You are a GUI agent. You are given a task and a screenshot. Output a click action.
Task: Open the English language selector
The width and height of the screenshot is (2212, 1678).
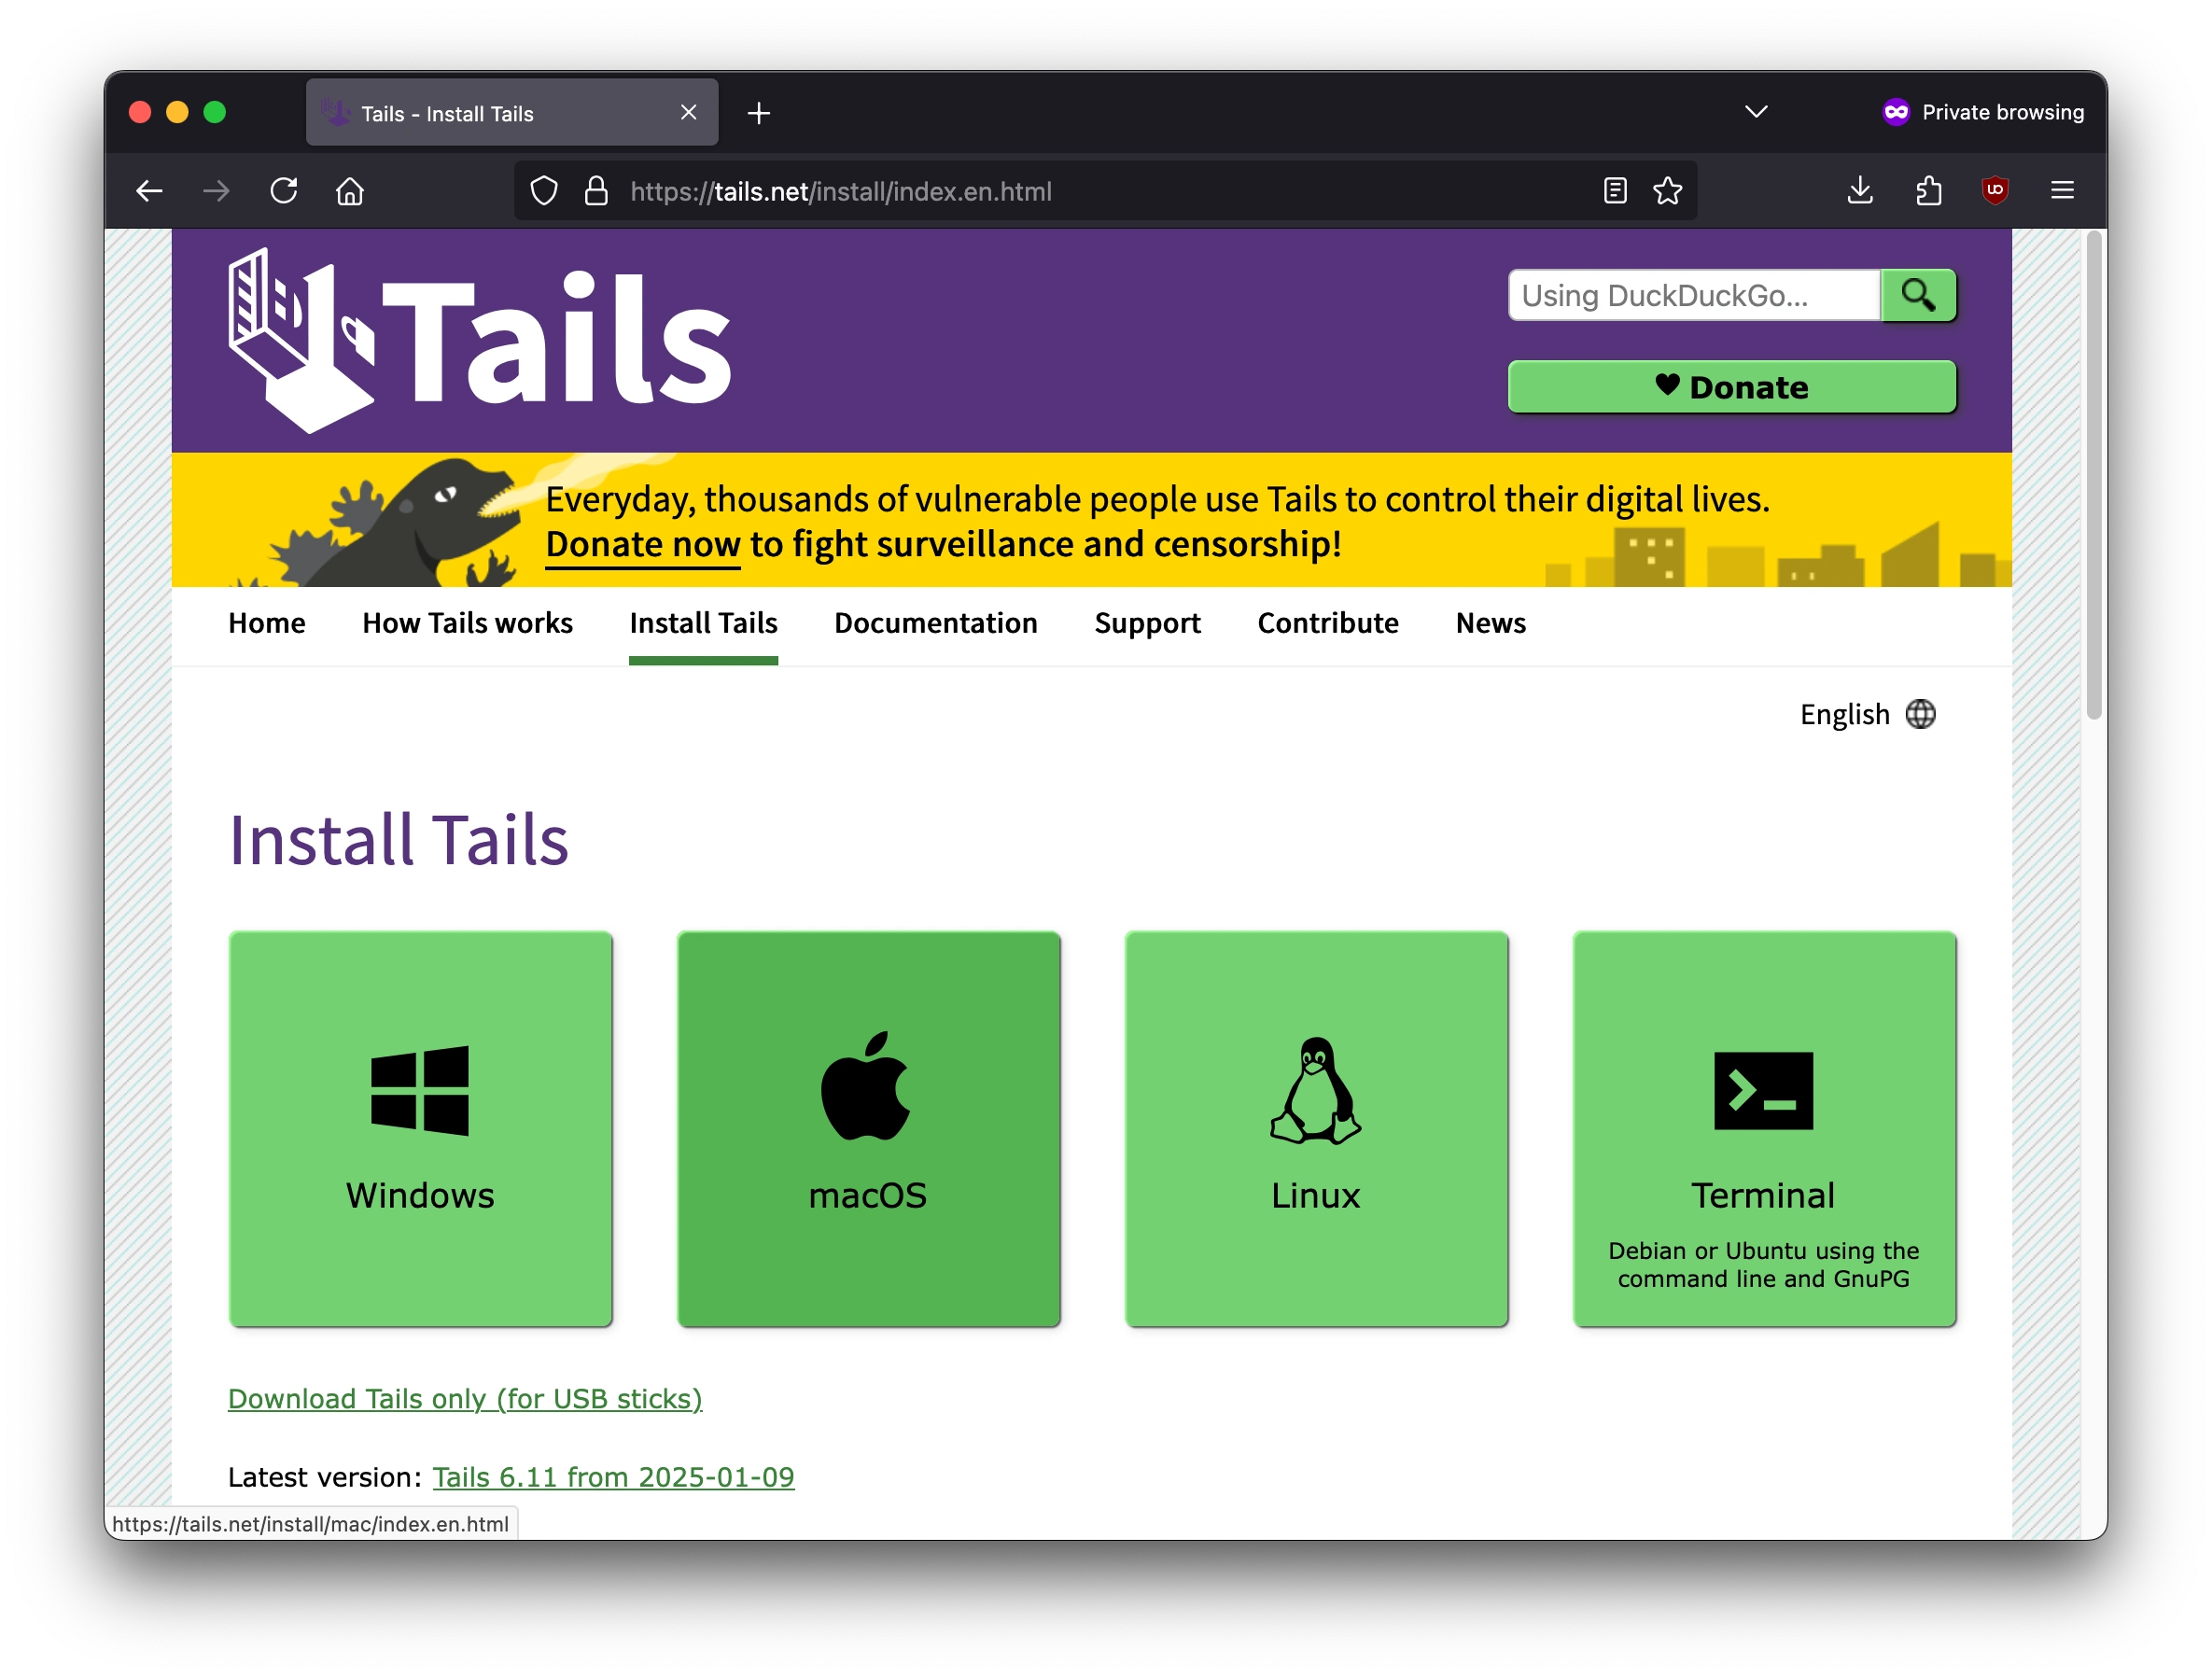pyautogui.click(x=1866, y=714)
